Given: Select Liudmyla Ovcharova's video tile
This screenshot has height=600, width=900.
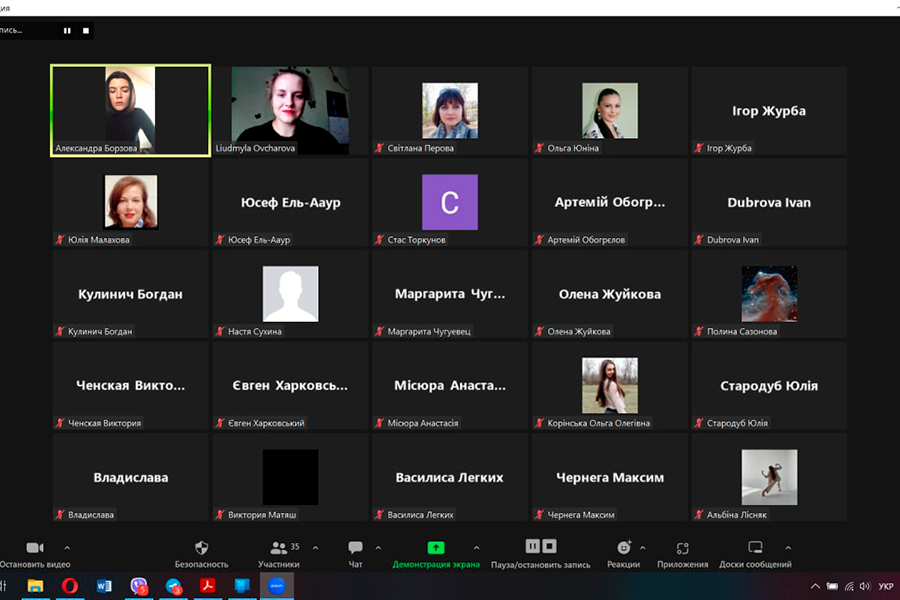Looking at the screenshot, I should [x=290, y=110].
